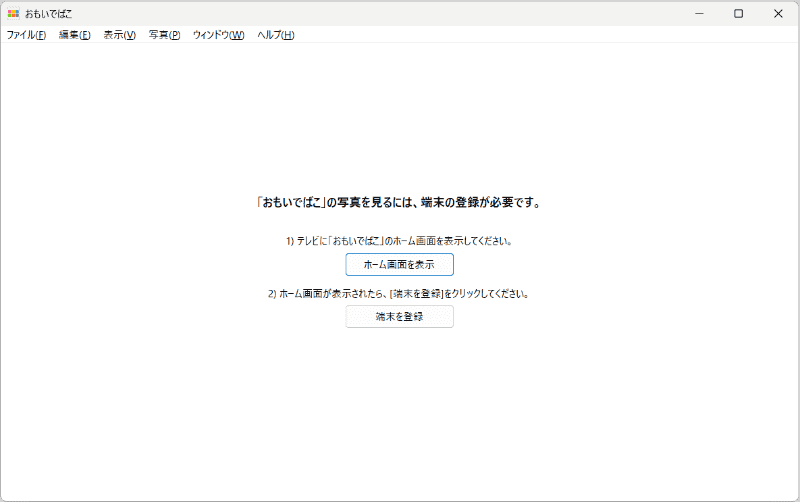This screenshot has width=800, height=502.
Task: Select step 1 text about テレビ home screen
Action: pyautogui.click(x=399, y=241)
